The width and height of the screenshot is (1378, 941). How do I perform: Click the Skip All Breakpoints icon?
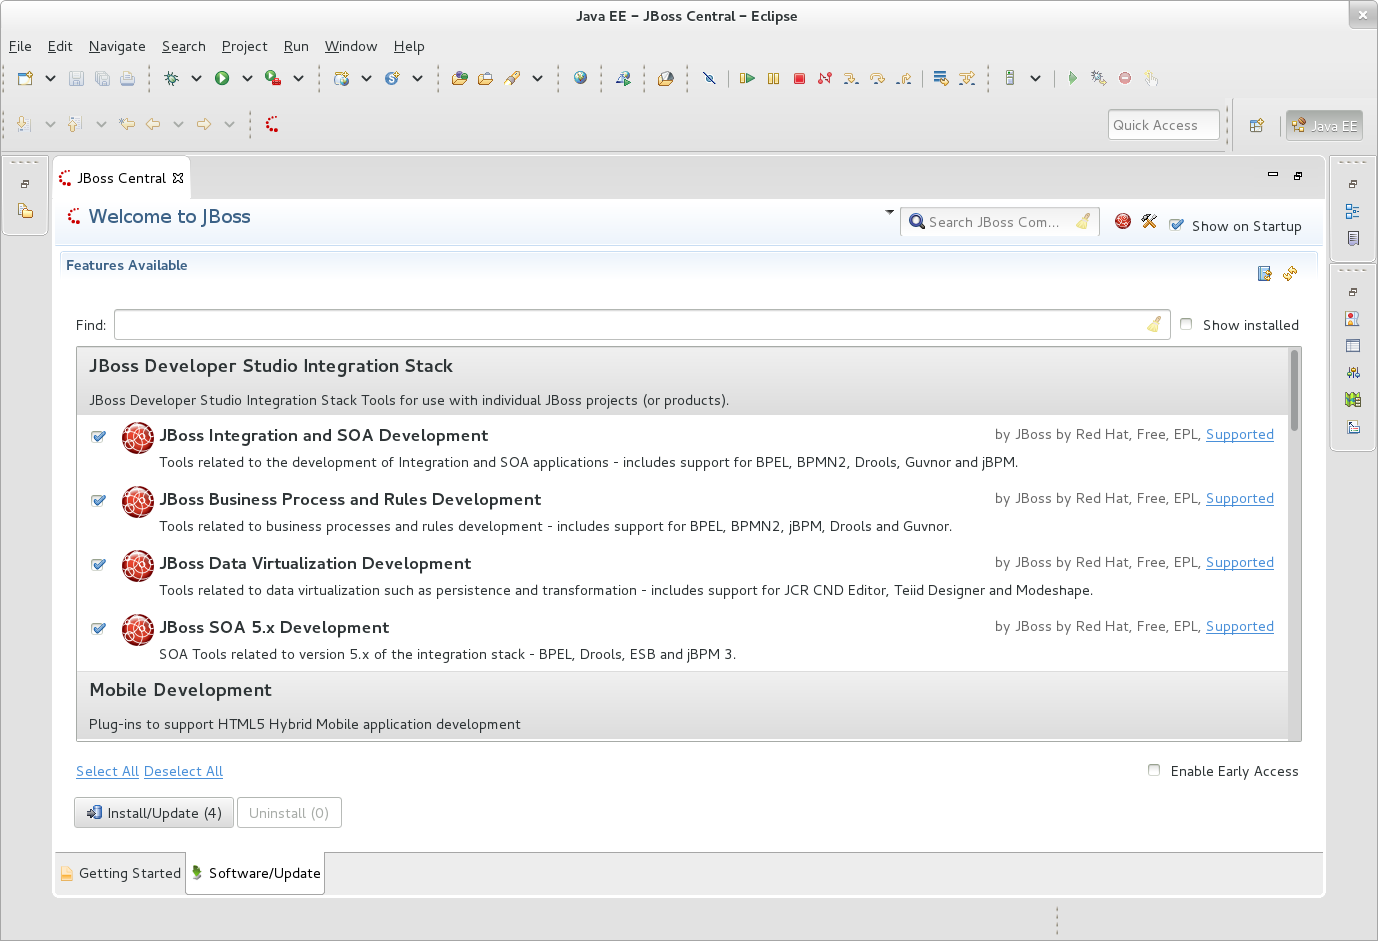coord(709,78)
